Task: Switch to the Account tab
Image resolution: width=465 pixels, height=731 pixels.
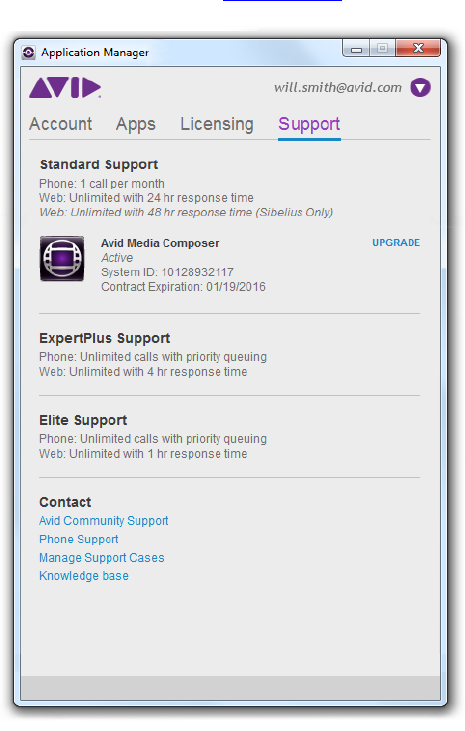Action: (61, 124)
